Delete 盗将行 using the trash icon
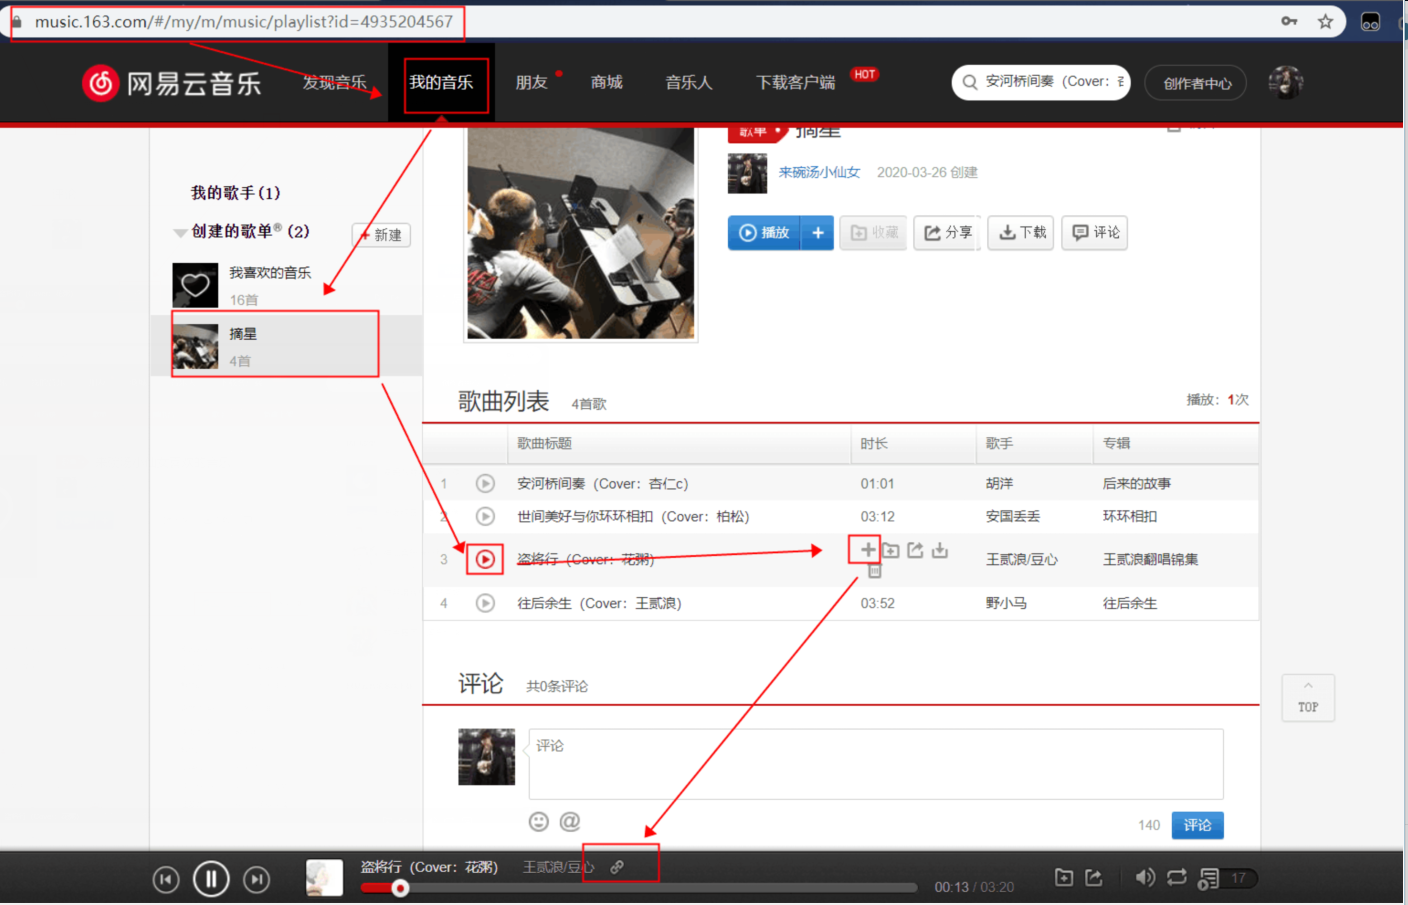 click(x=875, y=571)
